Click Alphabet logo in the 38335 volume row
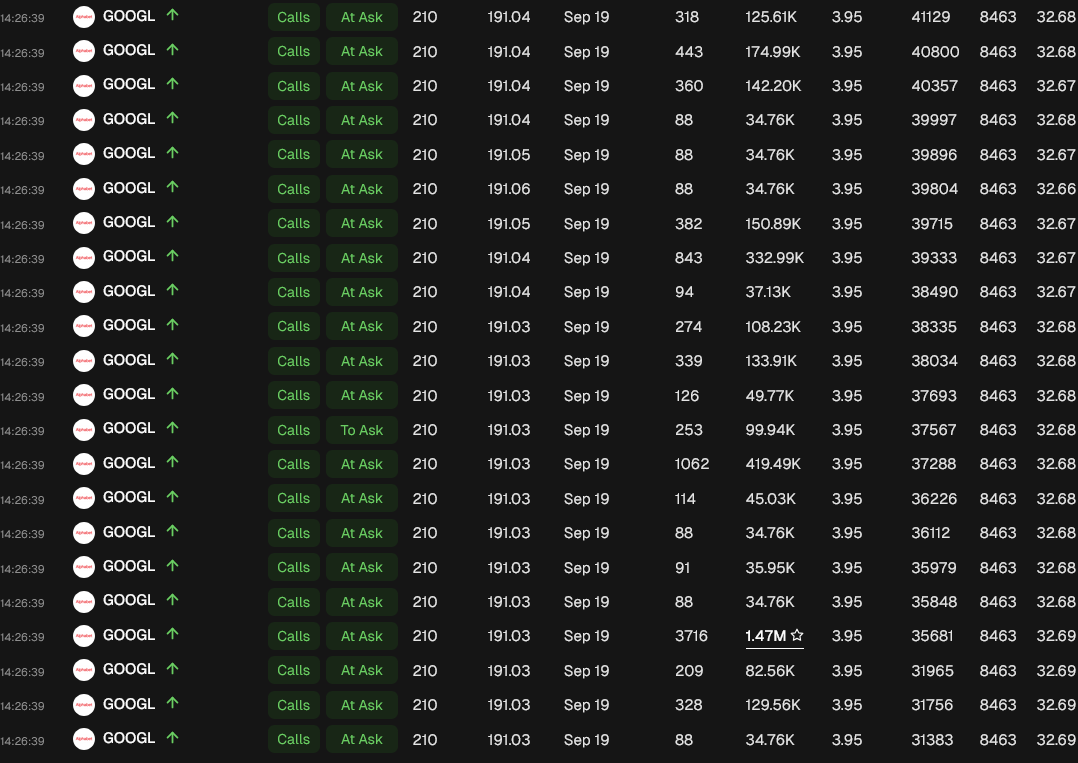This screenshot has height=763, width=1078. click(x=84, y=326)
